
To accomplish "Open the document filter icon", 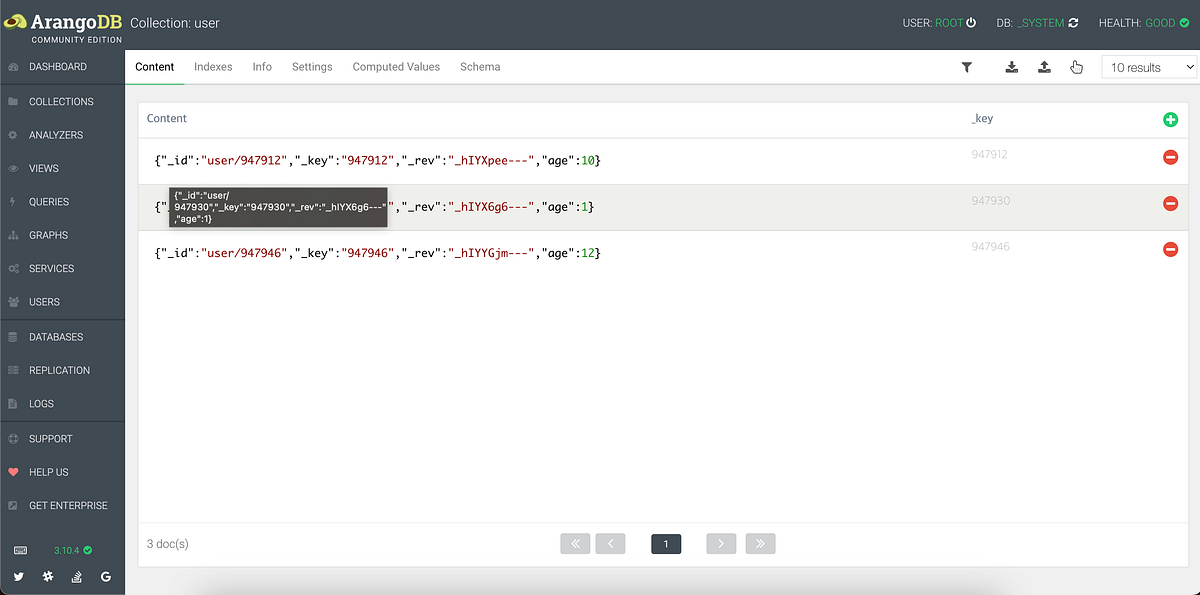I will point(967,67).
